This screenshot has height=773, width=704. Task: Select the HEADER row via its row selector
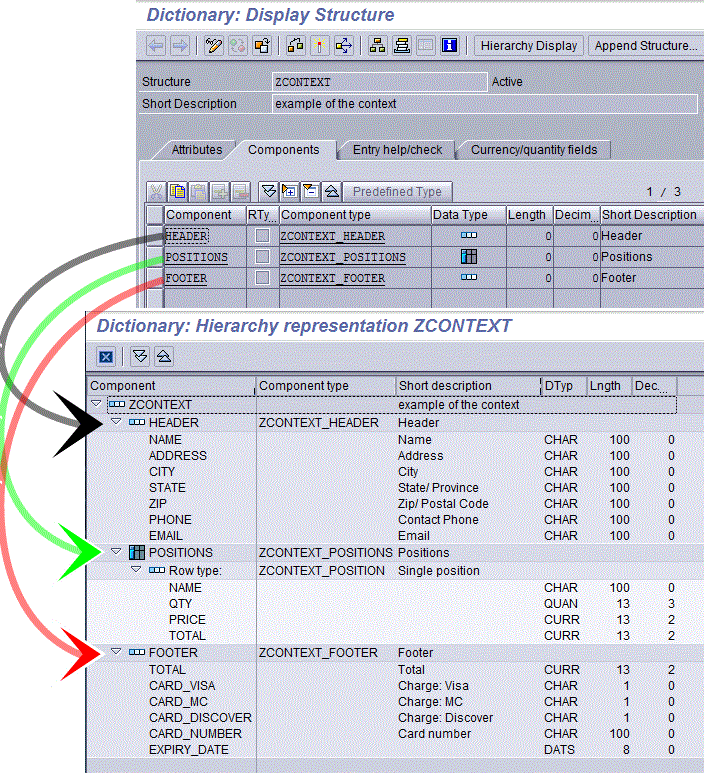coord(154,236)
